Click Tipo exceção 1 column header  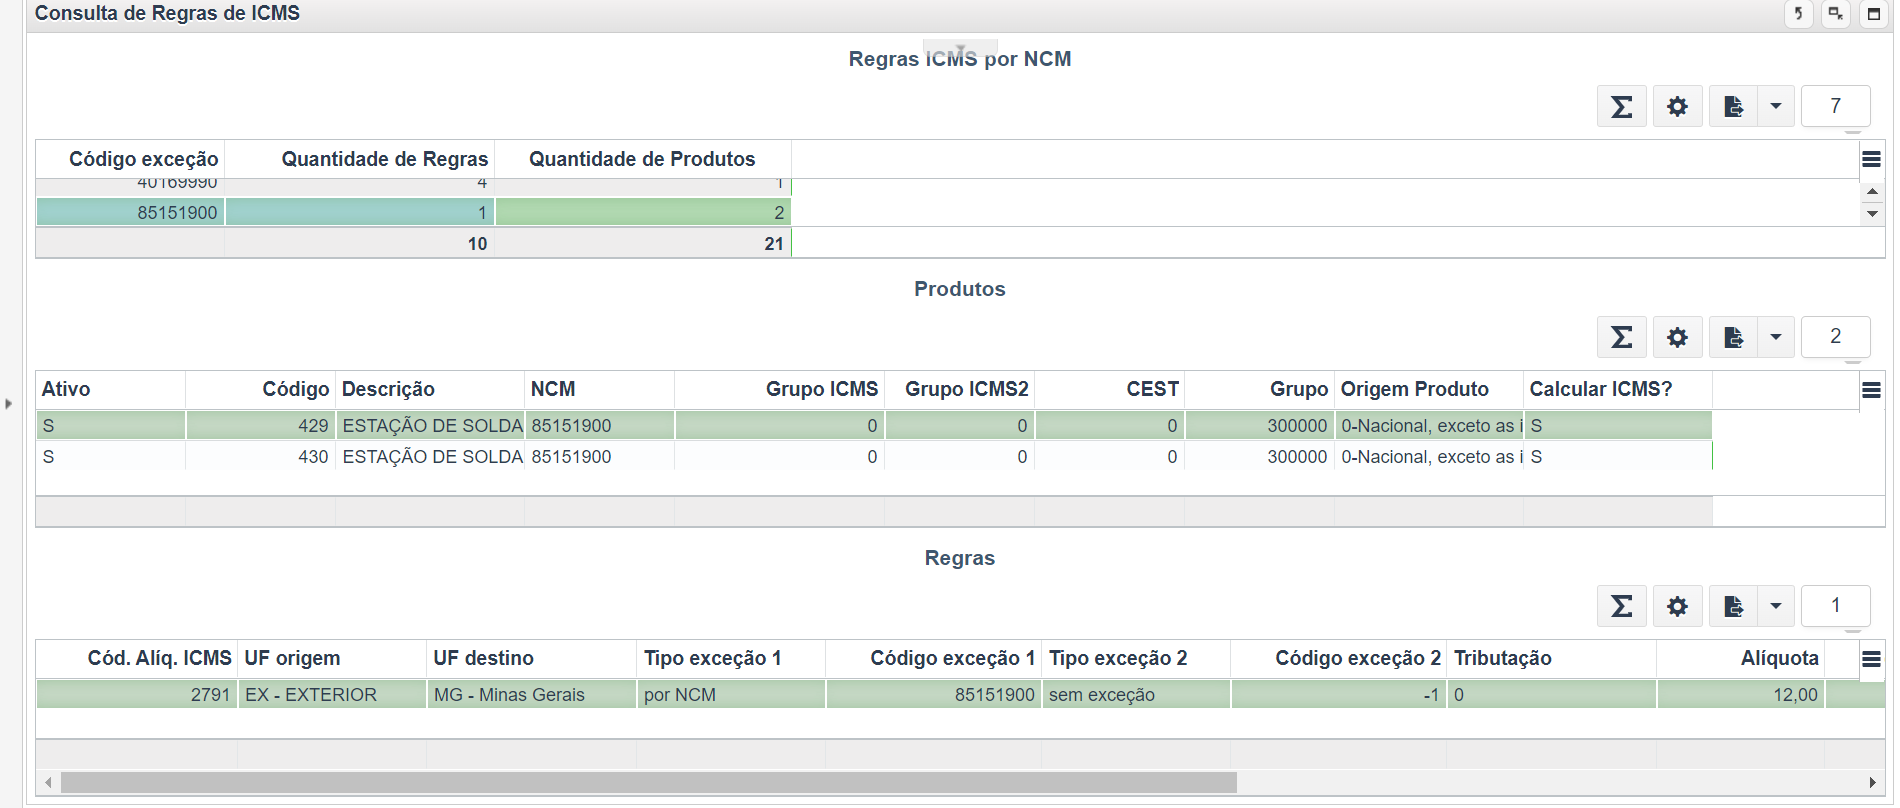[x=731, y=658]
